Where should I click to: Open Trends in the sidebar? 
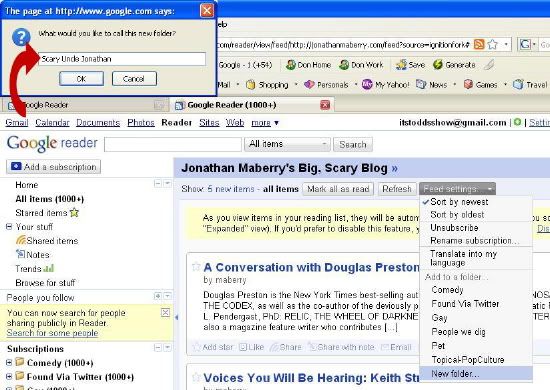[34, 269]
